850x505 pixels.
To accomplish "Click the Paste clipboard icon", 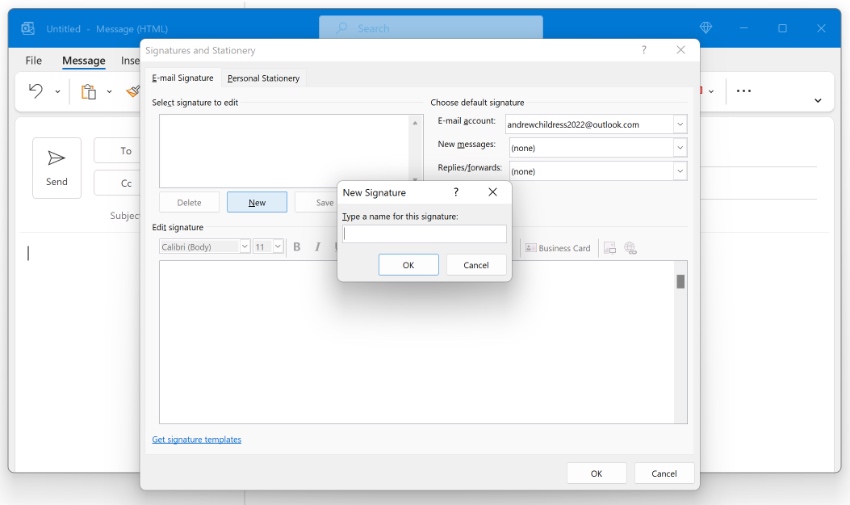I will 88,92.
